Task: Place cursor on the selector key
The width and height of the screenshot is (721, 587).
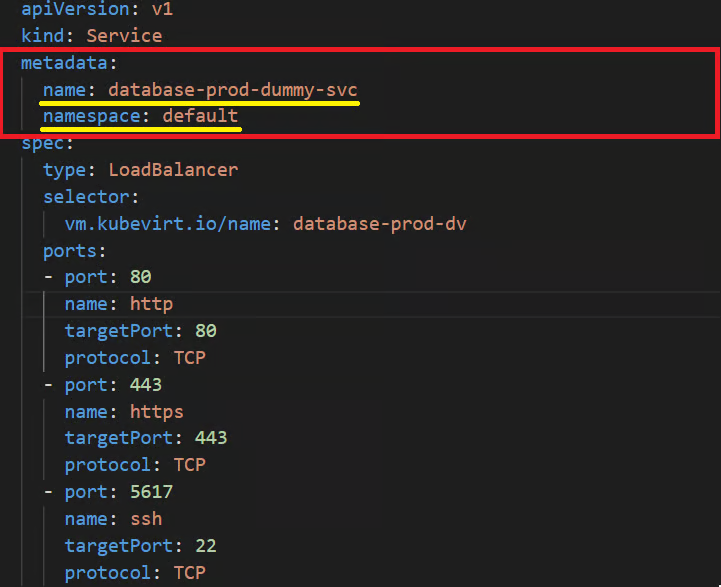Action: (x=86, y=197)
